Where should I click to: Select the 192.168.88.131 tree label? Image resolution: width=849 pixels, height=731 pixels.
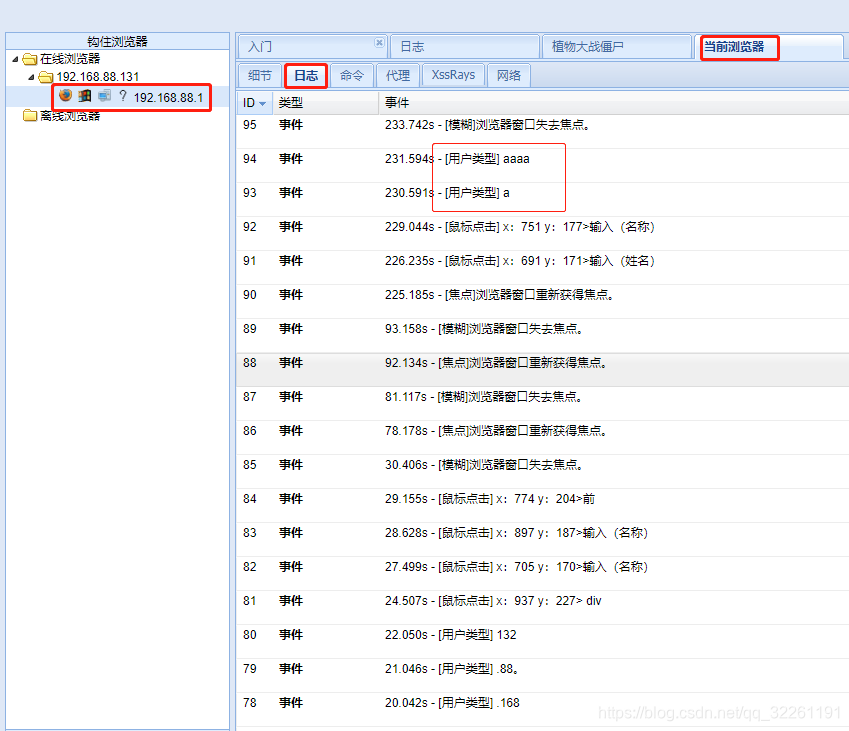click(x=97, y=77)
